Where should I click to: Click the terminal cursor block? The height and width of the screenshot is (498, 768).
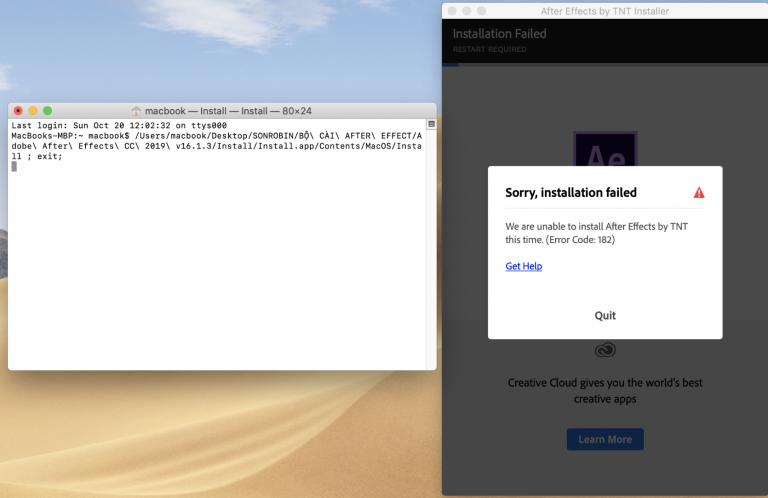14,166
